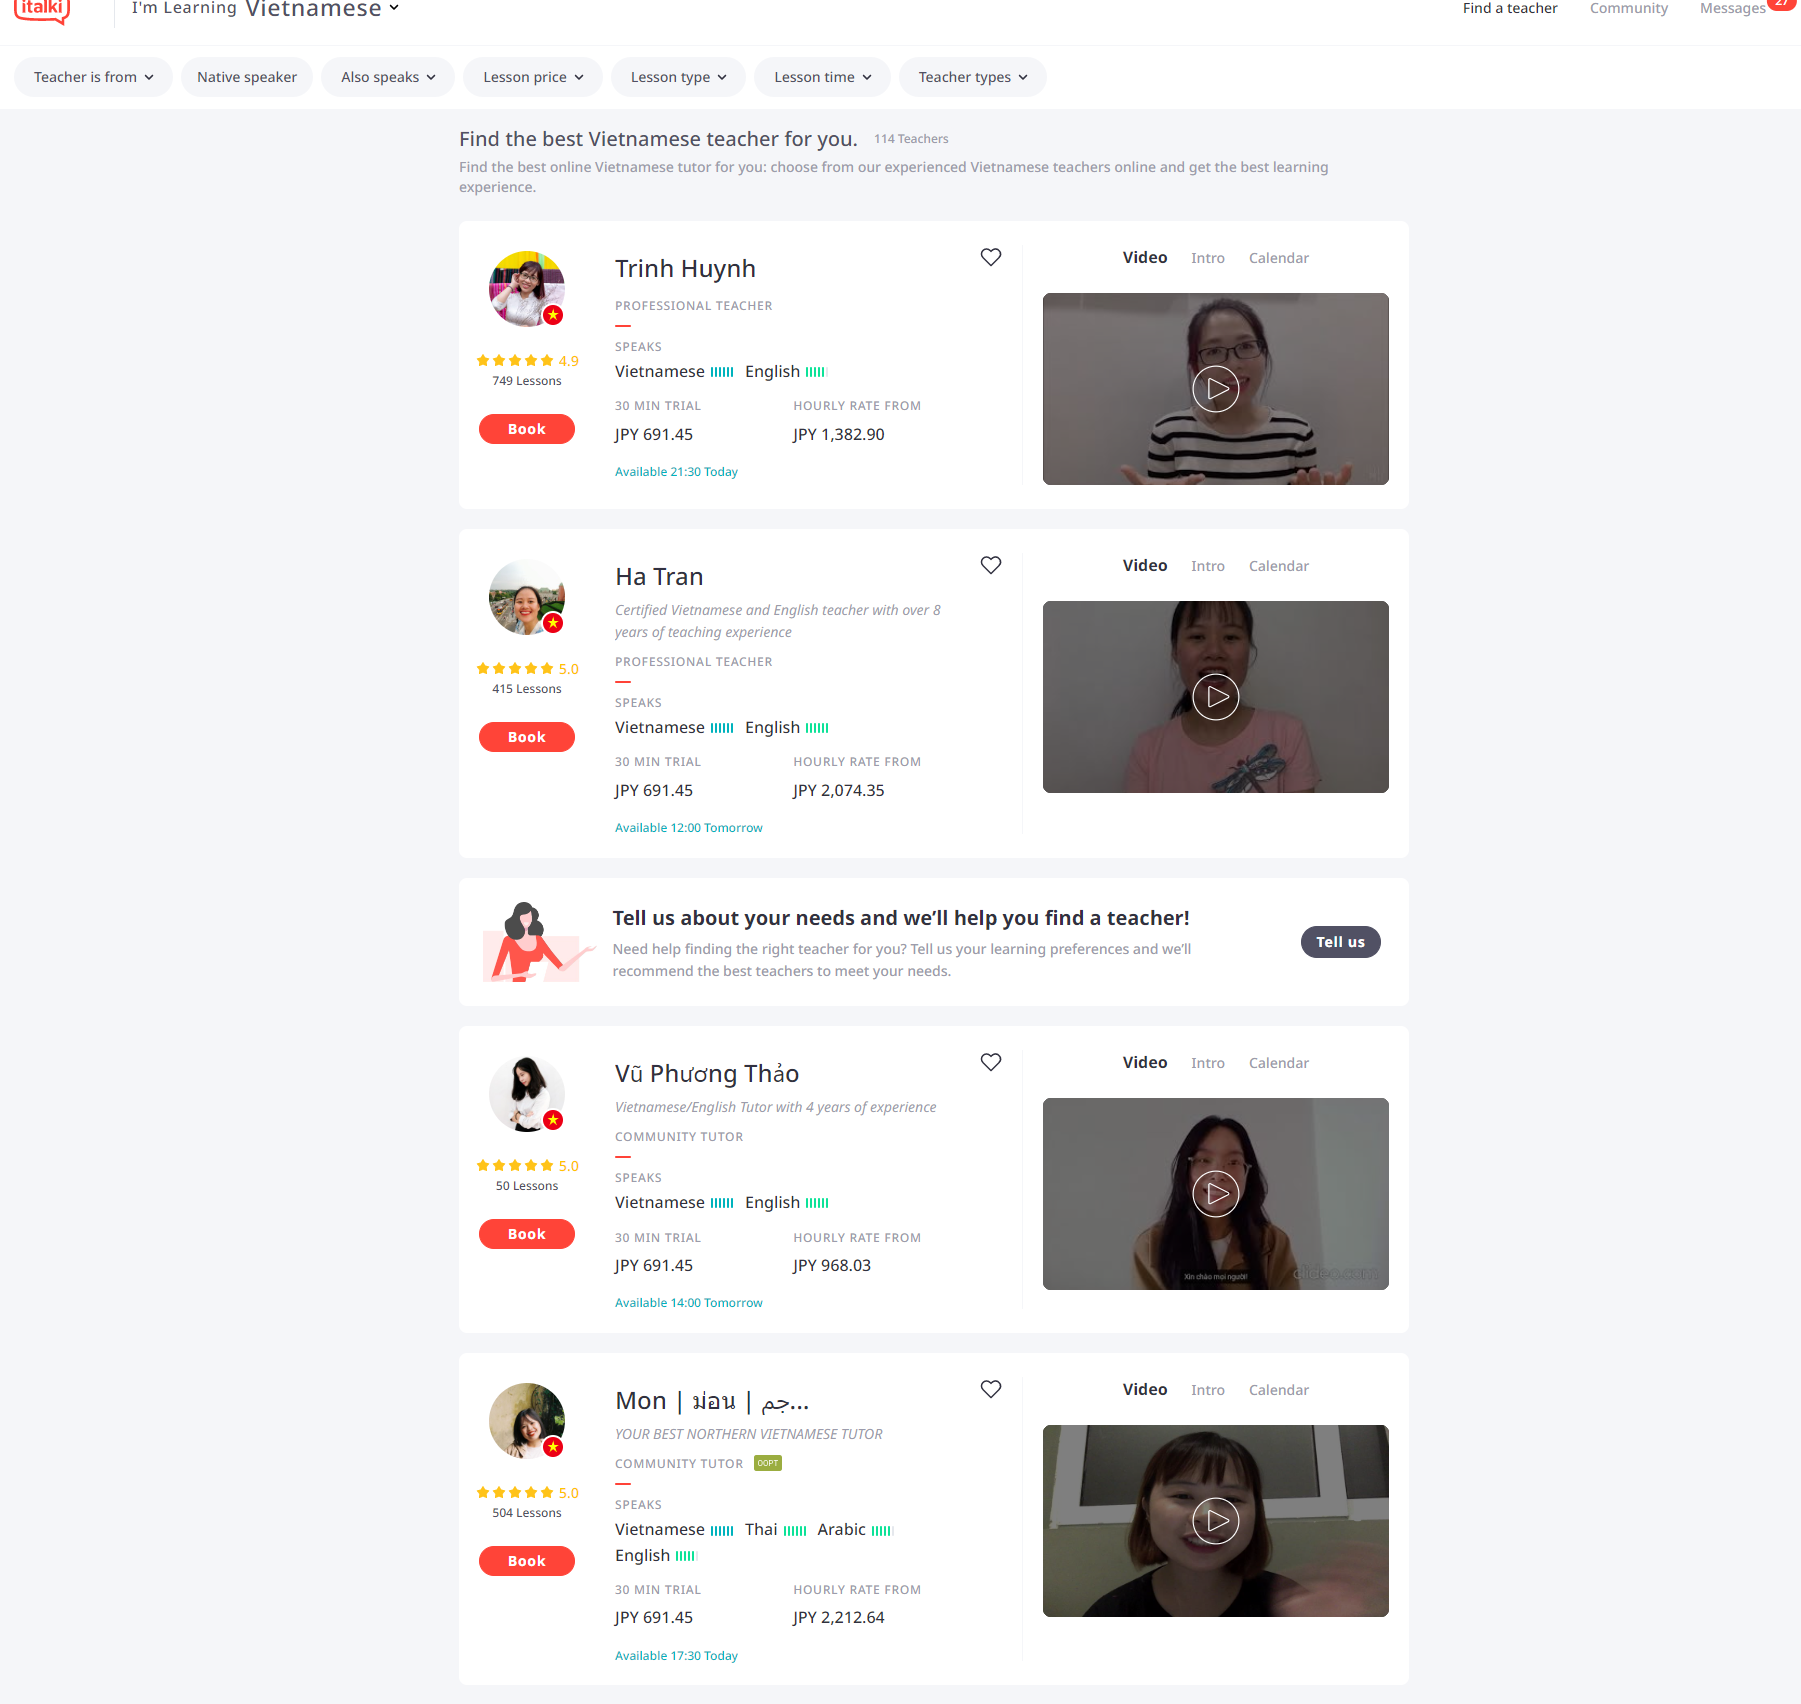Play Vũ Phương Thảo's intro video
Screen dimensions: 1801x1704
[1216, 1194]
